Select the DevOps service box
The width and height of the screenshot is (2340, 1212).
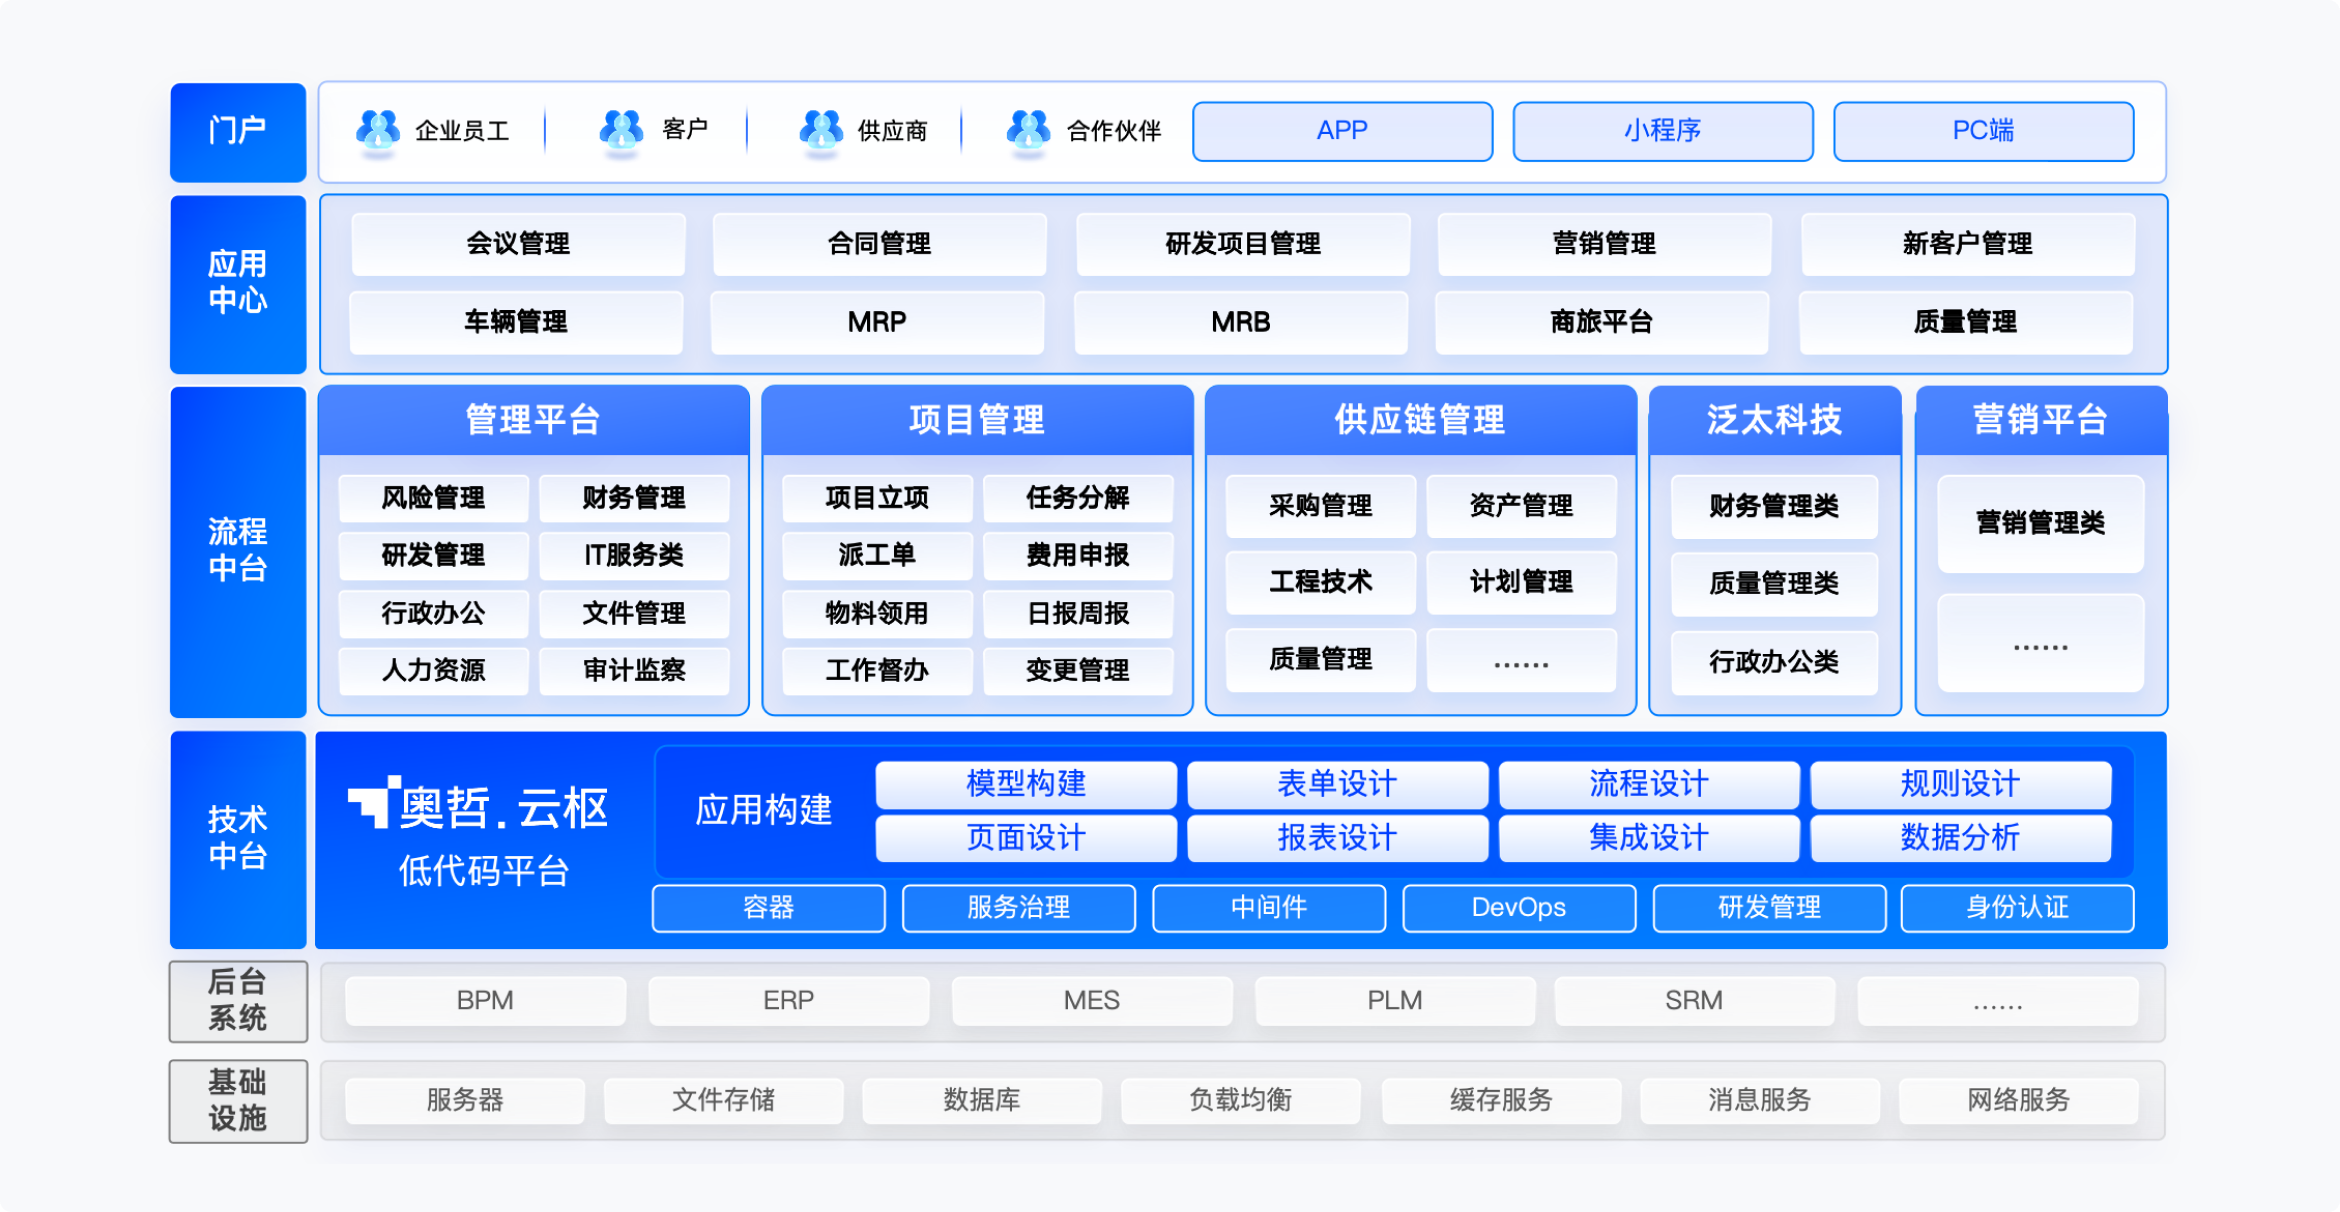pyautogui.click(x=1518, y=908)
